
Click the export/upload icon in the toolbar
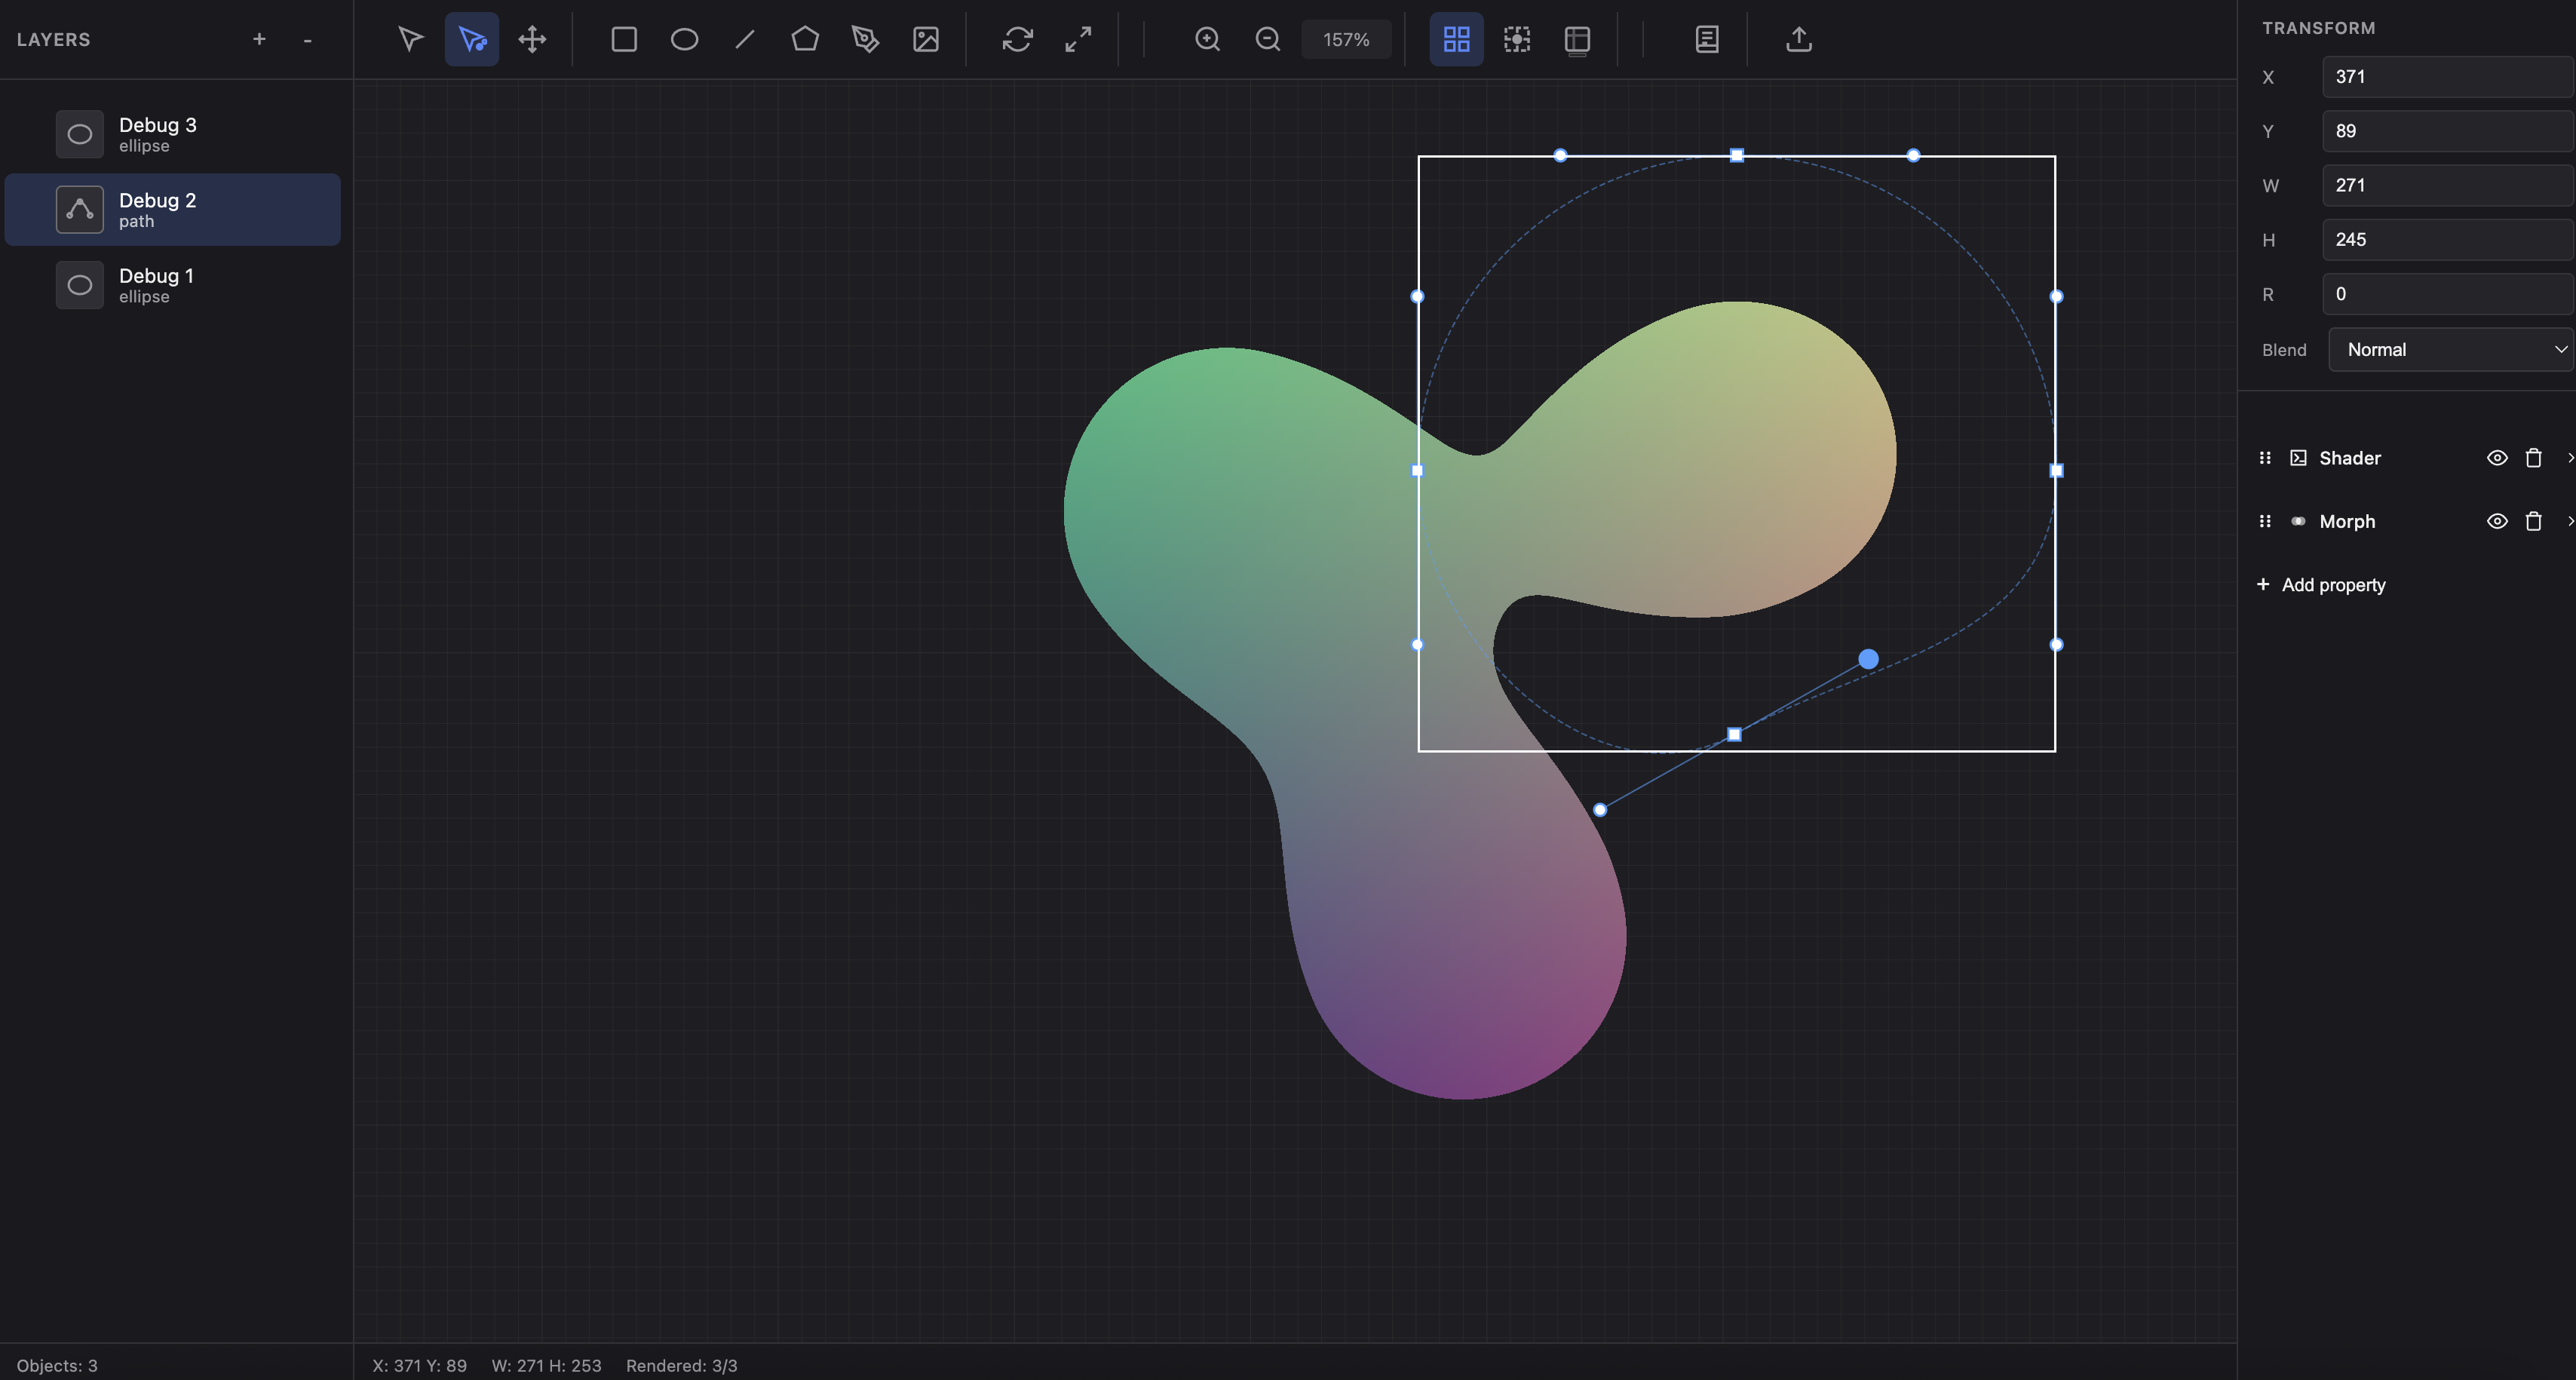[x=1798, y=40]
